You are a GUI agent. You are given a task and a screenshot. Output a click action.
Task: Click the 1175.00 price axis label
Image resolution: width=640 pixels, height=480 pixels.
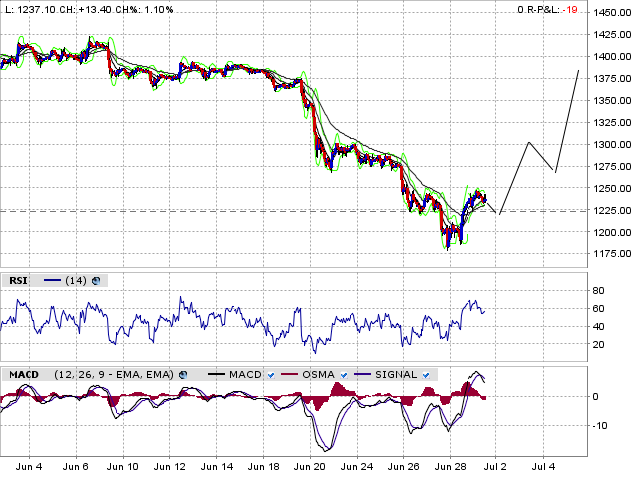(612, 254)
